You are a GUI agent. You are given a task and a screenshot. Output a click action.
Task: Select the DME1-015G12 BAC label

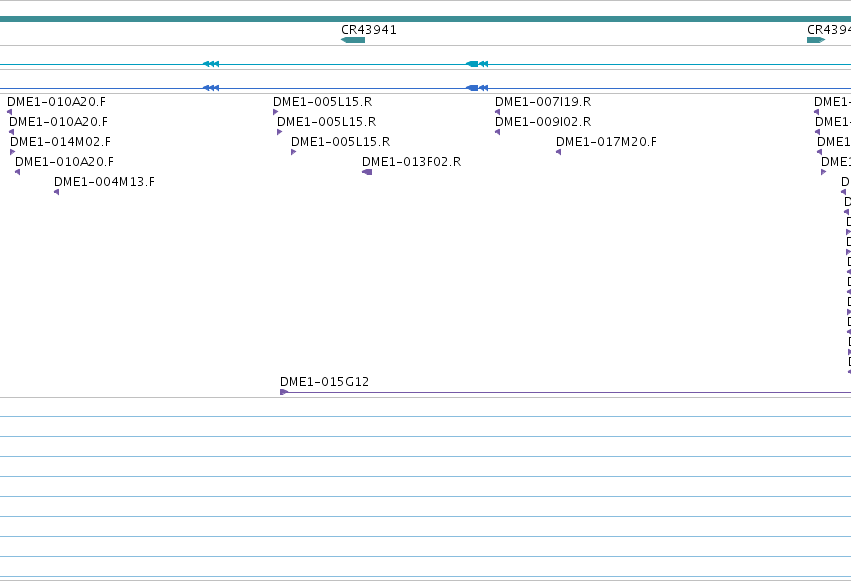click(325, 382)
